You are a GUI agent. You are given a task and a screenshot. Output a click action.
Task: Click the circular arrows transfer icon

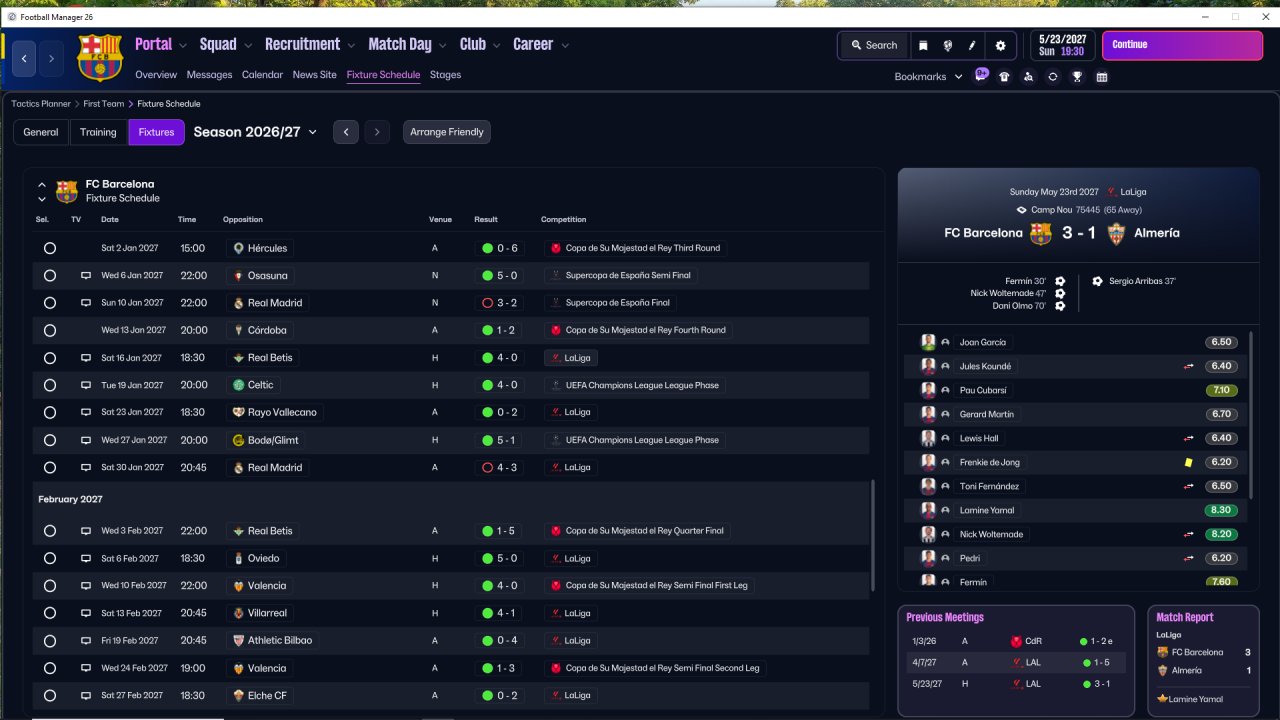pos(1053,77)
